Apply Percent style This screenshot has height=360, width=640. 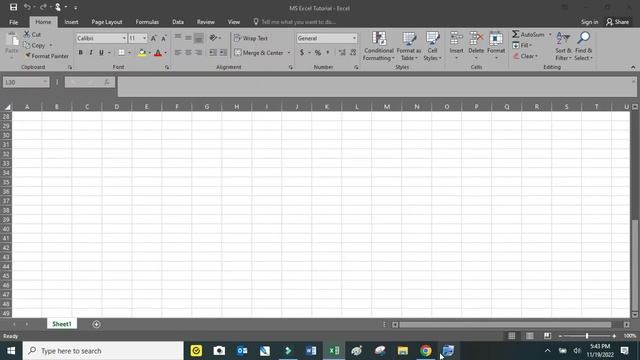tap(318, 52)
